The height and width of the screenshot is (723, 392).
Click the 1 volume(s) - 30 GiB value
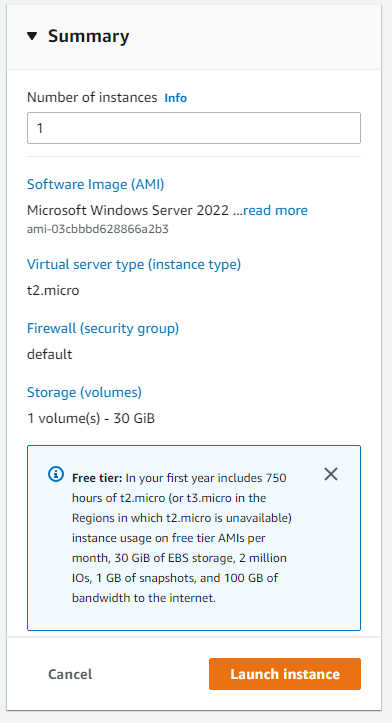(x=91, y=418)
